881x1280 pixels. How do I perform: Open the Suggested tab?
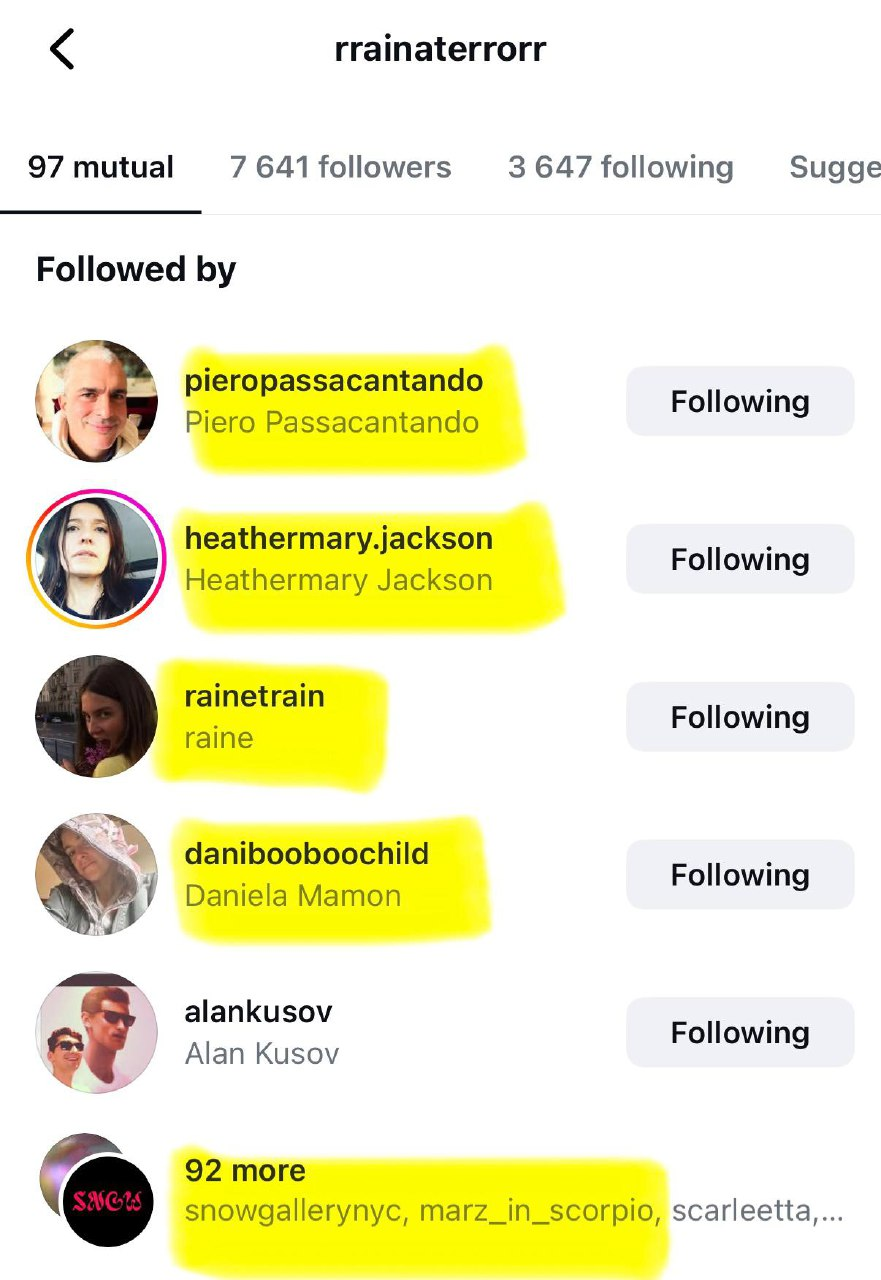coord(835,167)
